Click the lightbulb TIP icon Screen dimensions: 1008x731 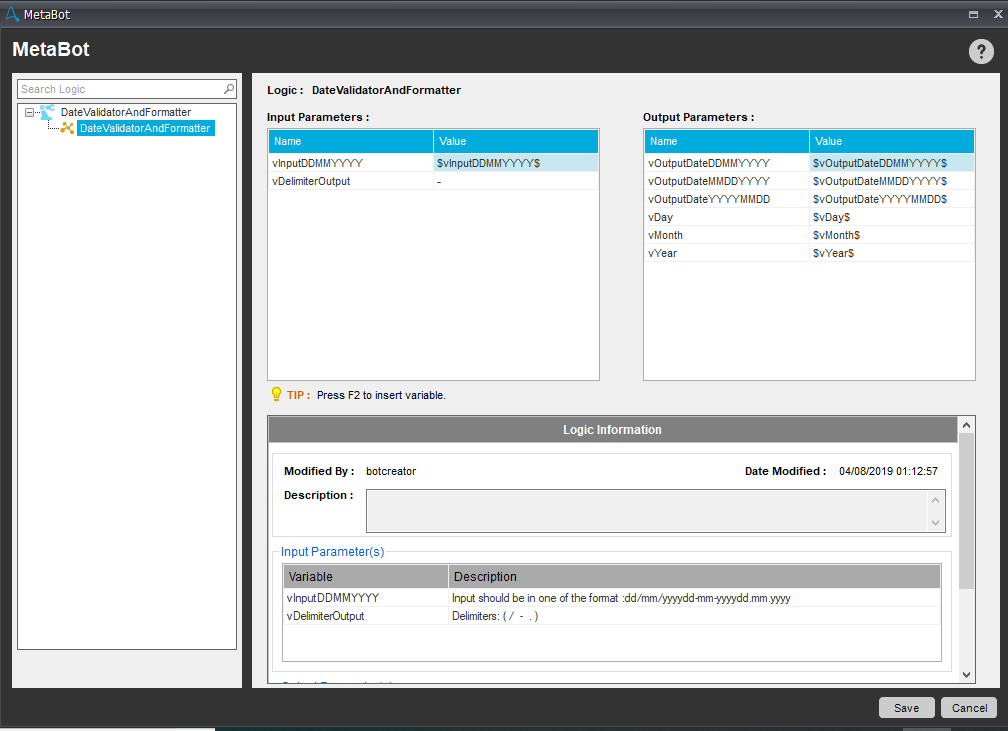click(x=276, y=395)
